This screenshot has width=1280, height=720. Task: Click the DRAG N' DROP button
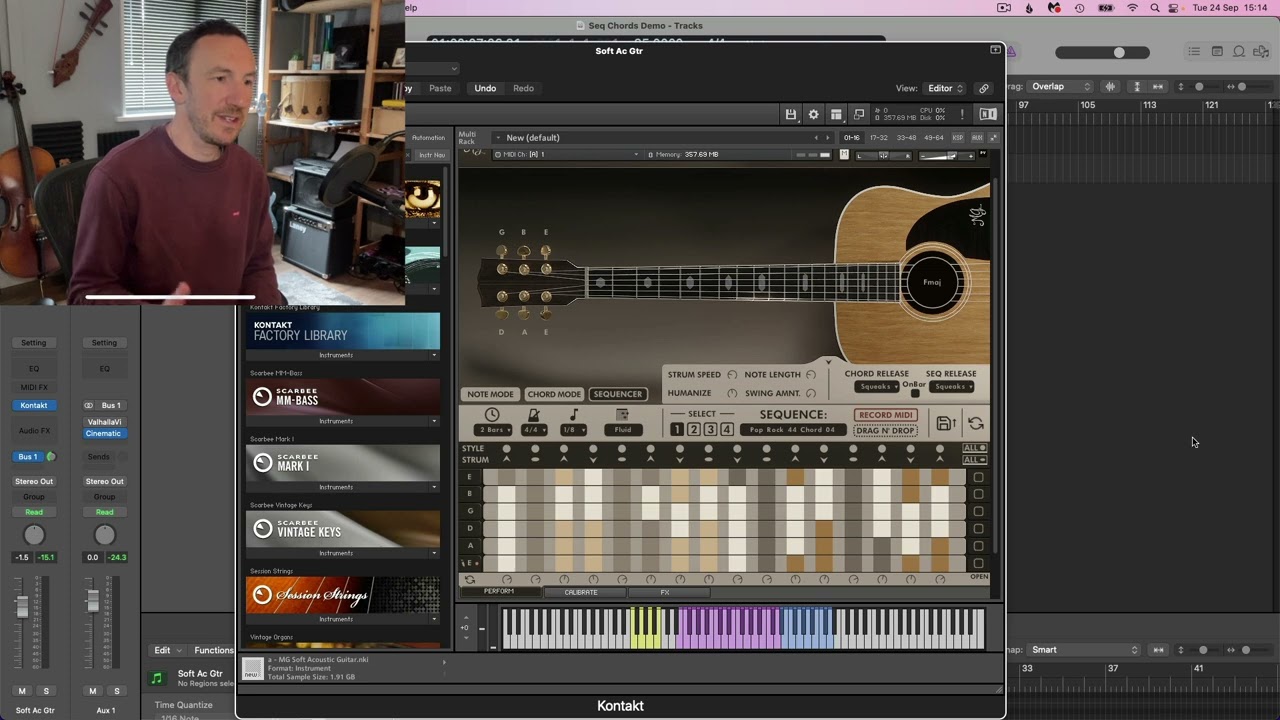coord(885,430)
